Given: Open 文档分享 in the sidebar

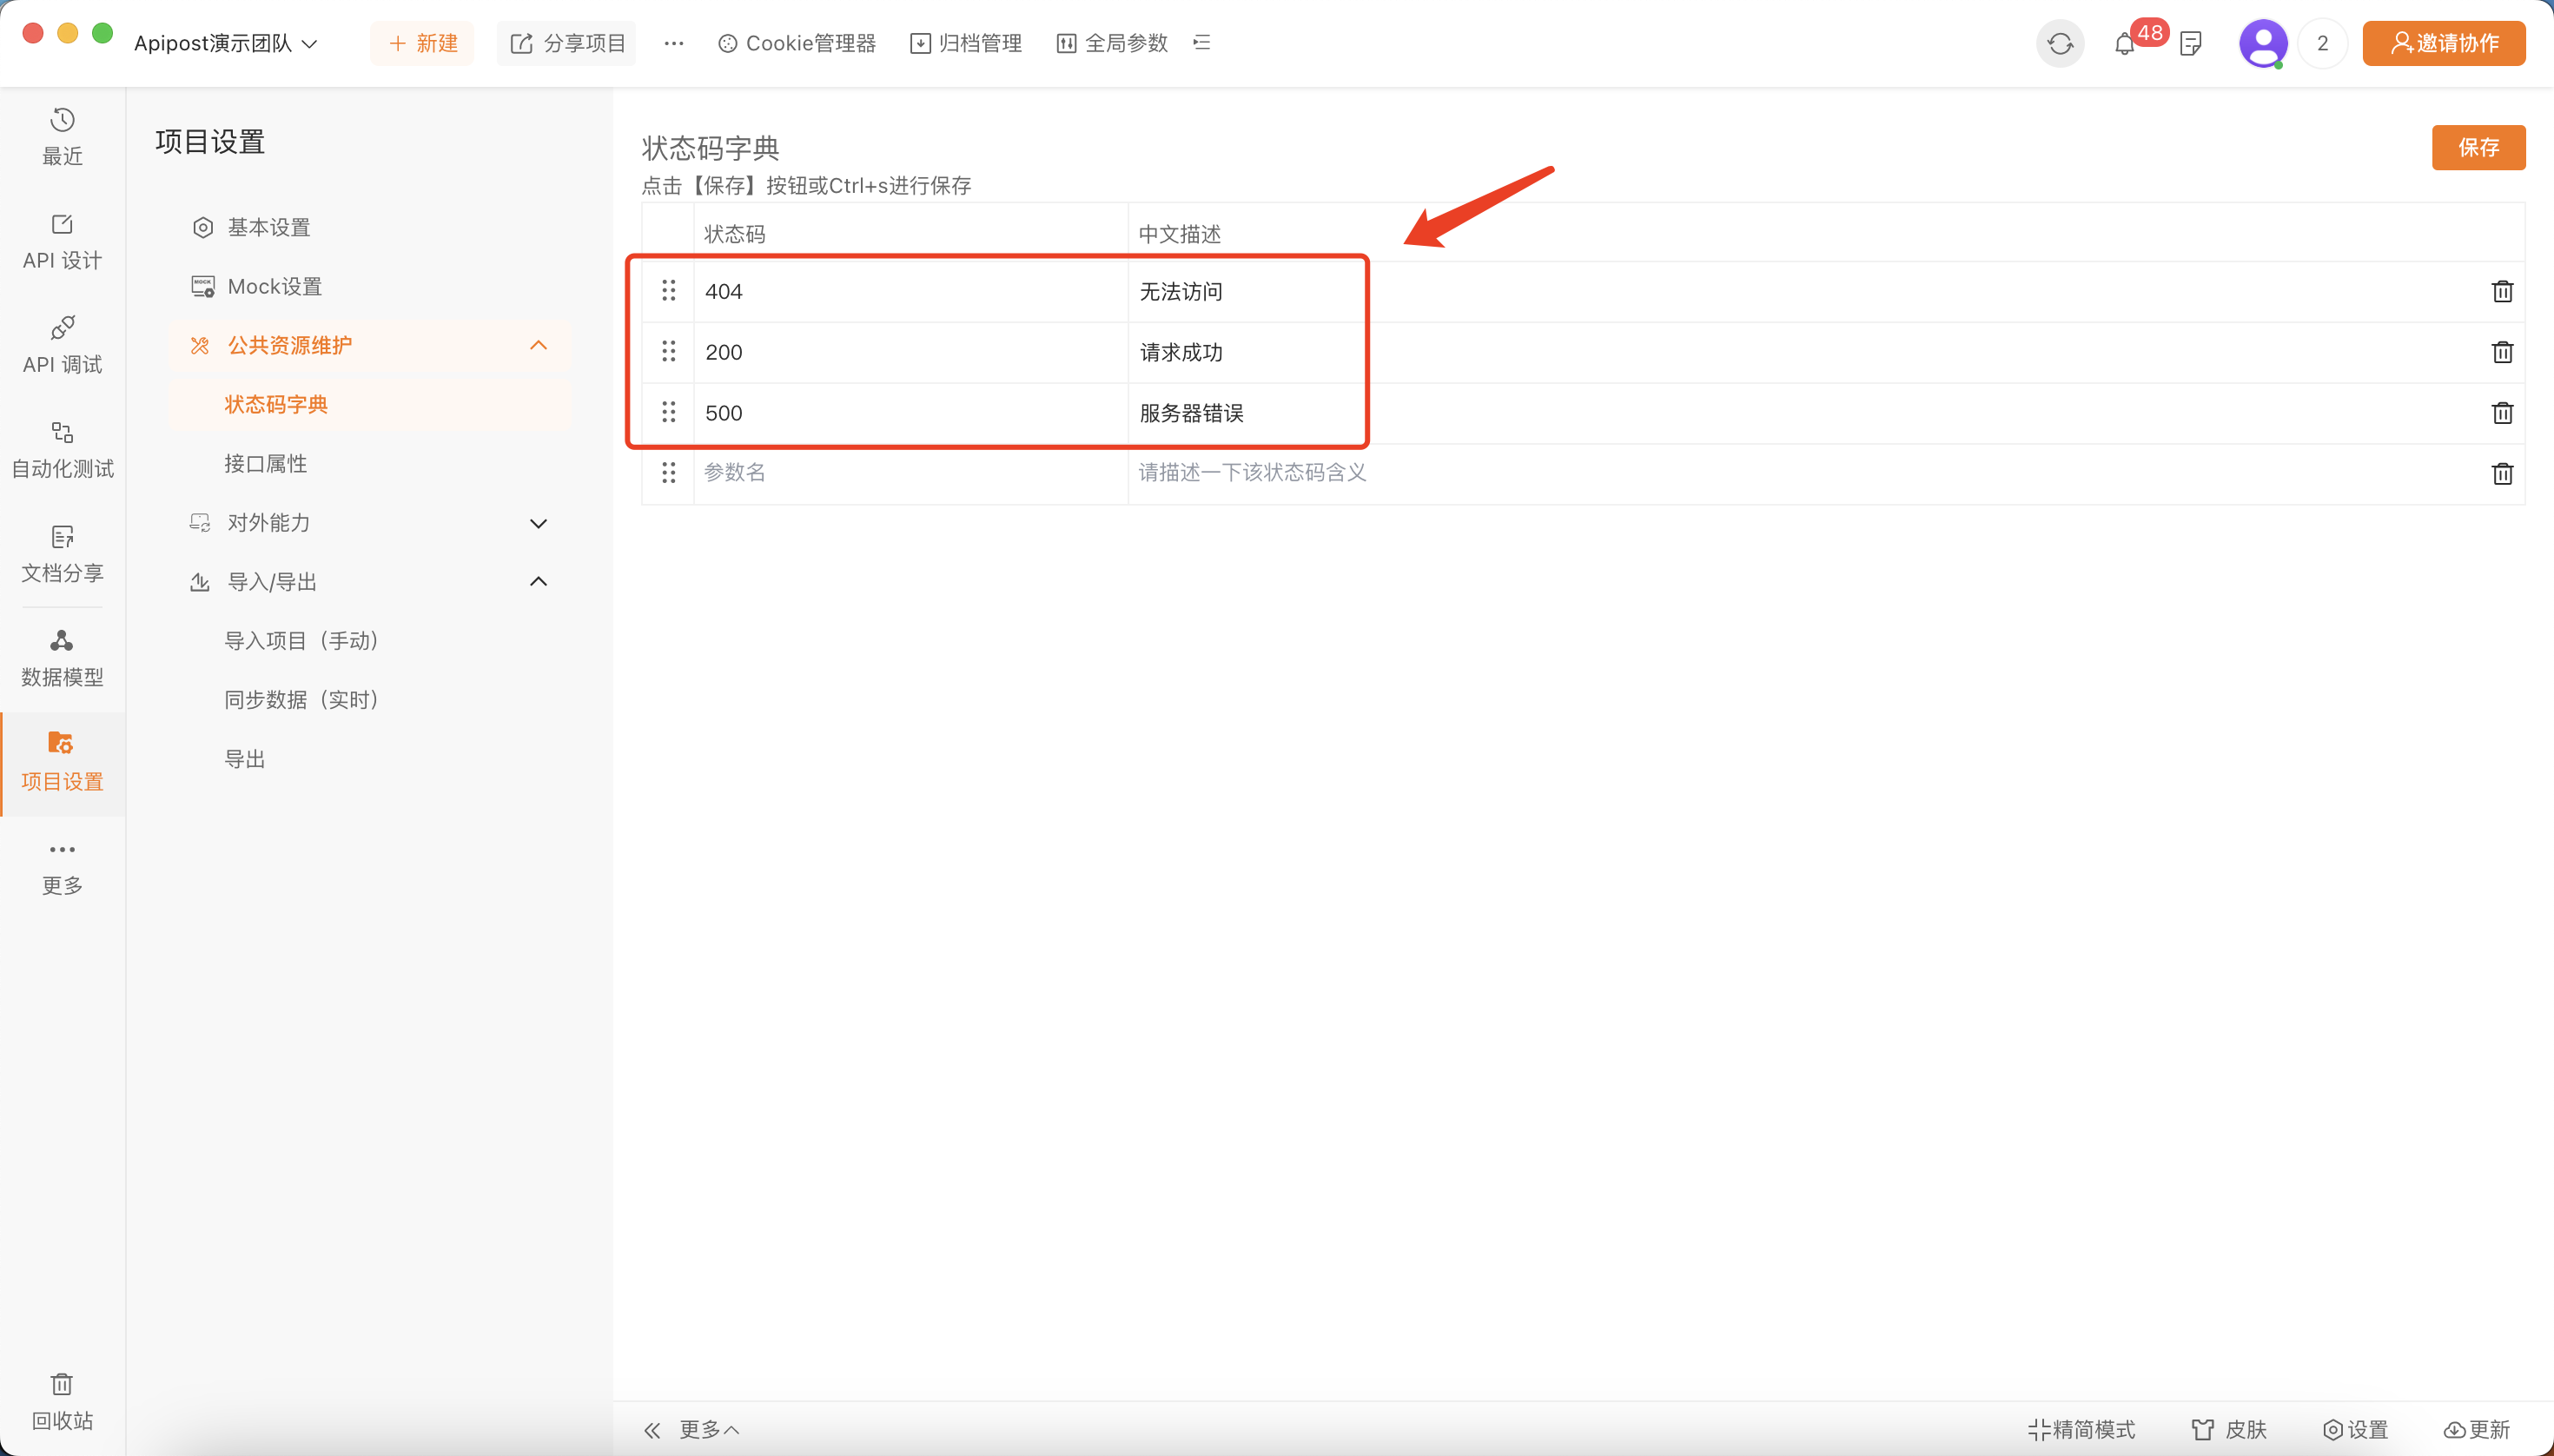Looking at the screenshot, I should coord(62,553).
